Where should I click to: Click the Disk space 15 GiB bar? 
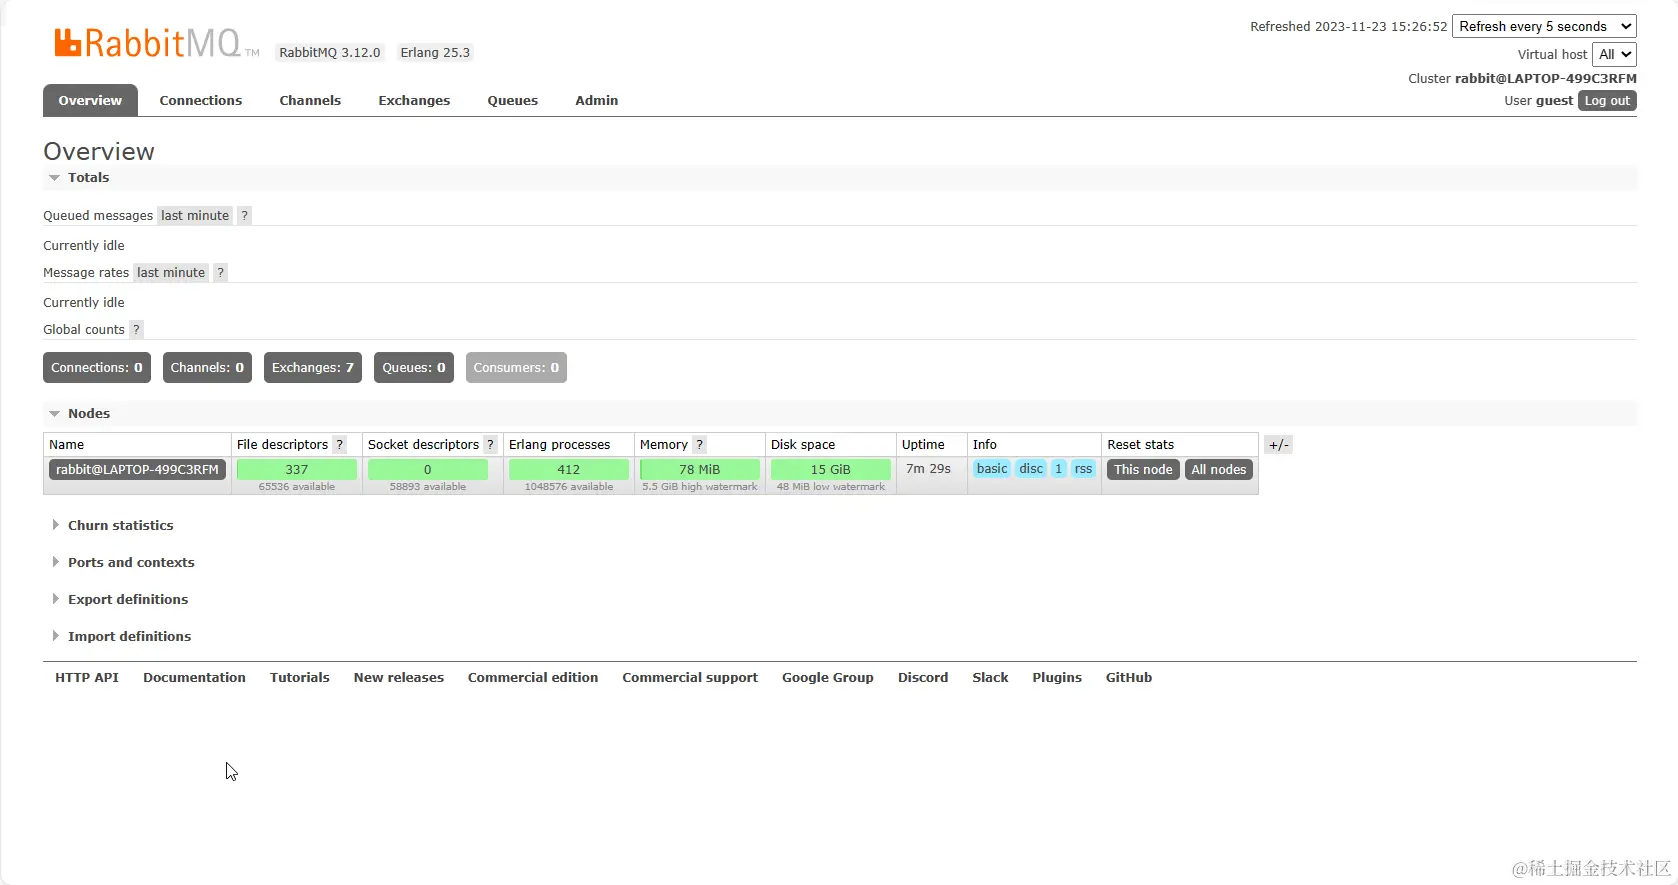pos(831,469)
